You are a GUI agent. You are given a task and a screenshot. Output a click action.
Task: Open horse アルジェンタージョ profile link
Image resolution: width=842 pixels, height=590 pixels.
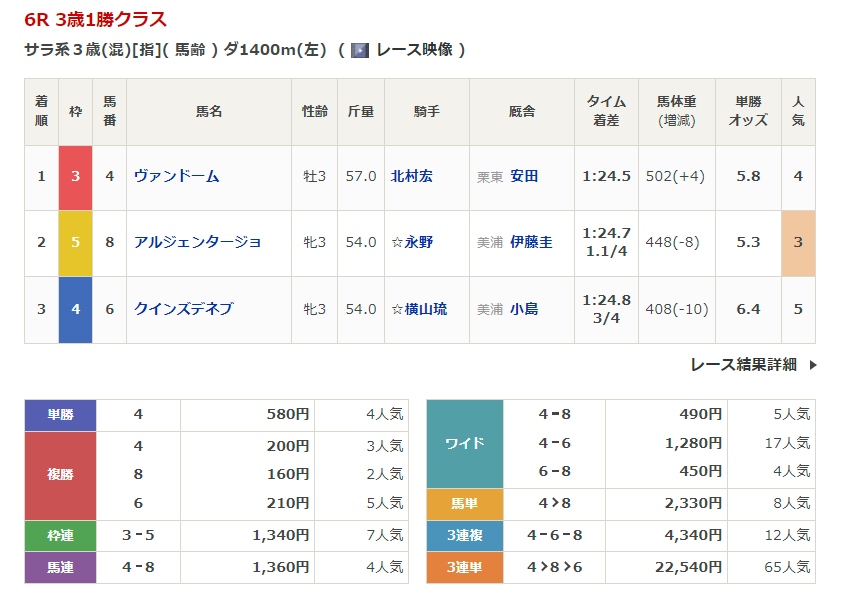[x=198, y=242]
